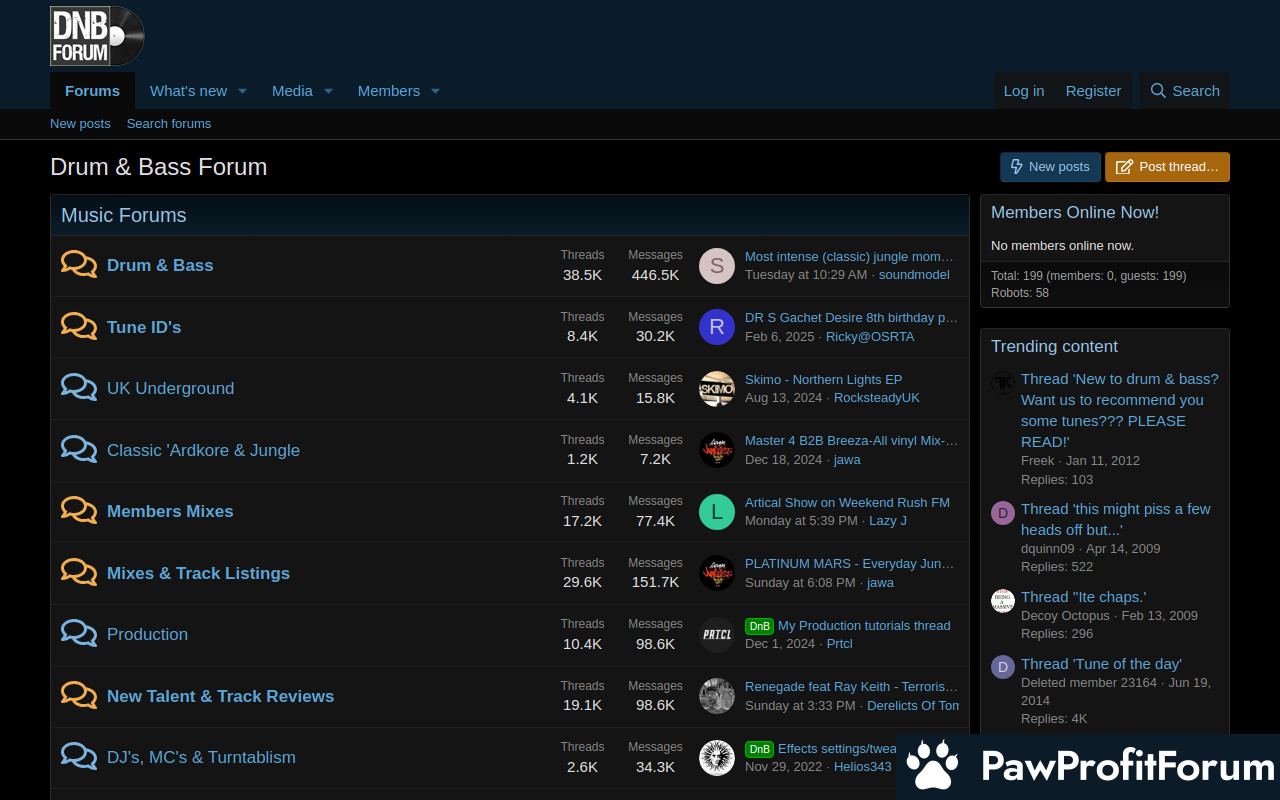
Task: Click Lazy J's green 'L' avatar
Action: click(716, 511)
